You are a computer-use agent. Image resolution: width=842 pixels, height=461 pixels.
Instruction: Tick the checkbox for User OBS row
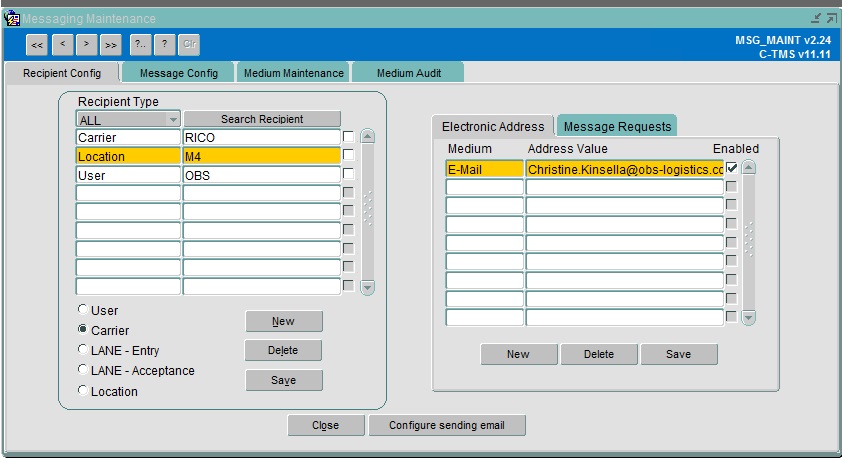pyautogui.click(x=349, y=174)
